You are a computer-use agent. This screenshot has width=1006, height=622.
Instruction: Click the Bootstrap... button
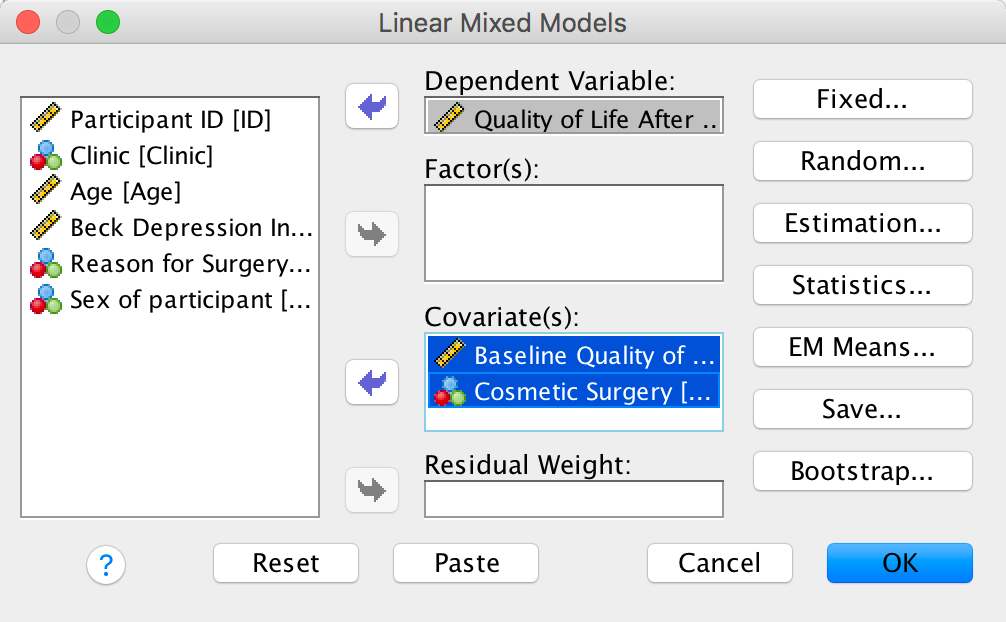(862, 471)
